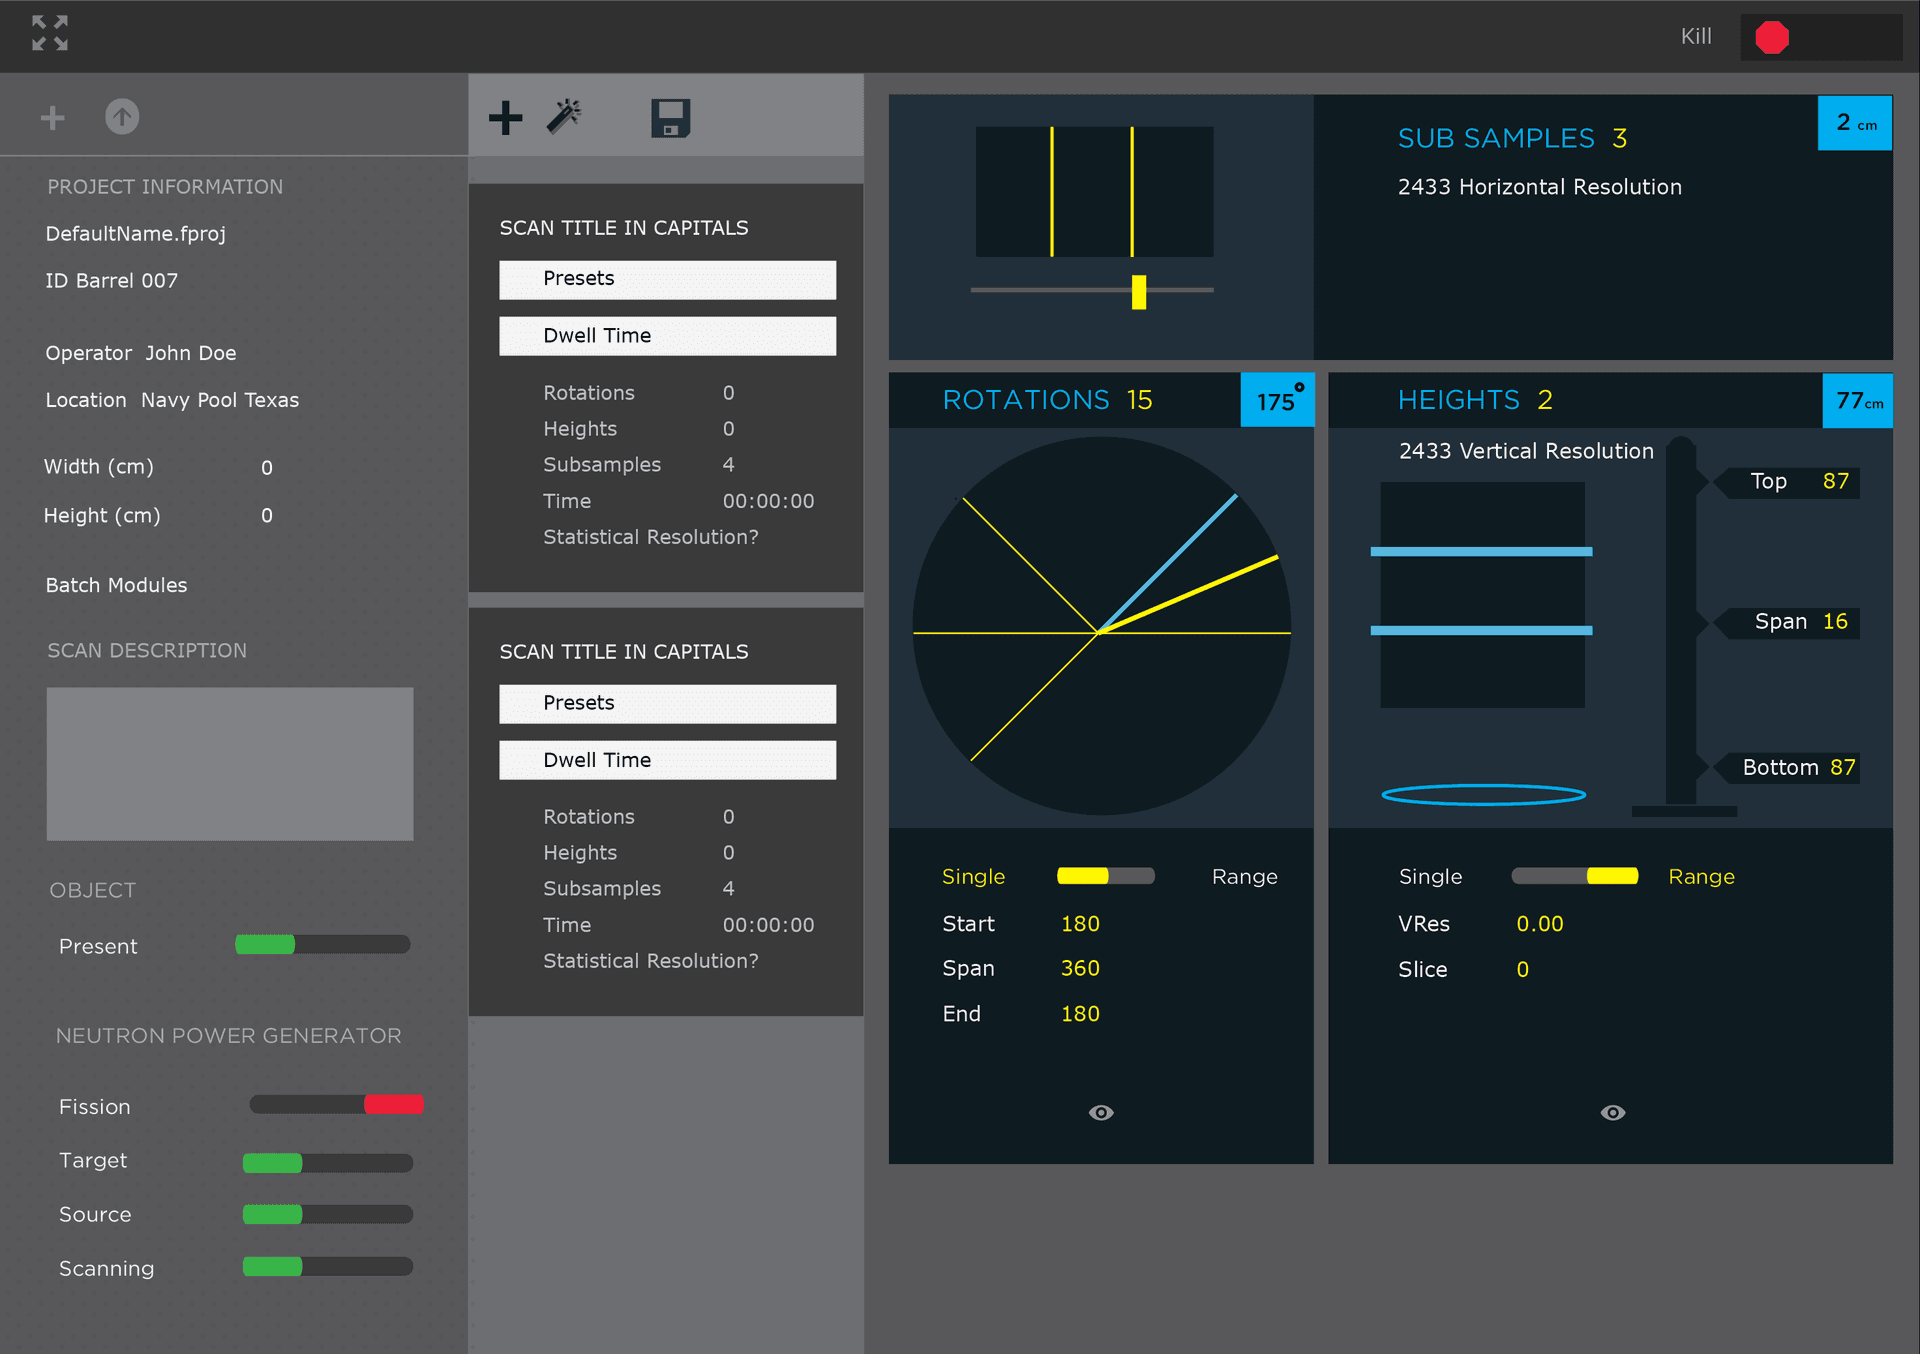The image size is (1920, 1354).
Task: Expand the Batch Modules section
Action: [116, 585]
